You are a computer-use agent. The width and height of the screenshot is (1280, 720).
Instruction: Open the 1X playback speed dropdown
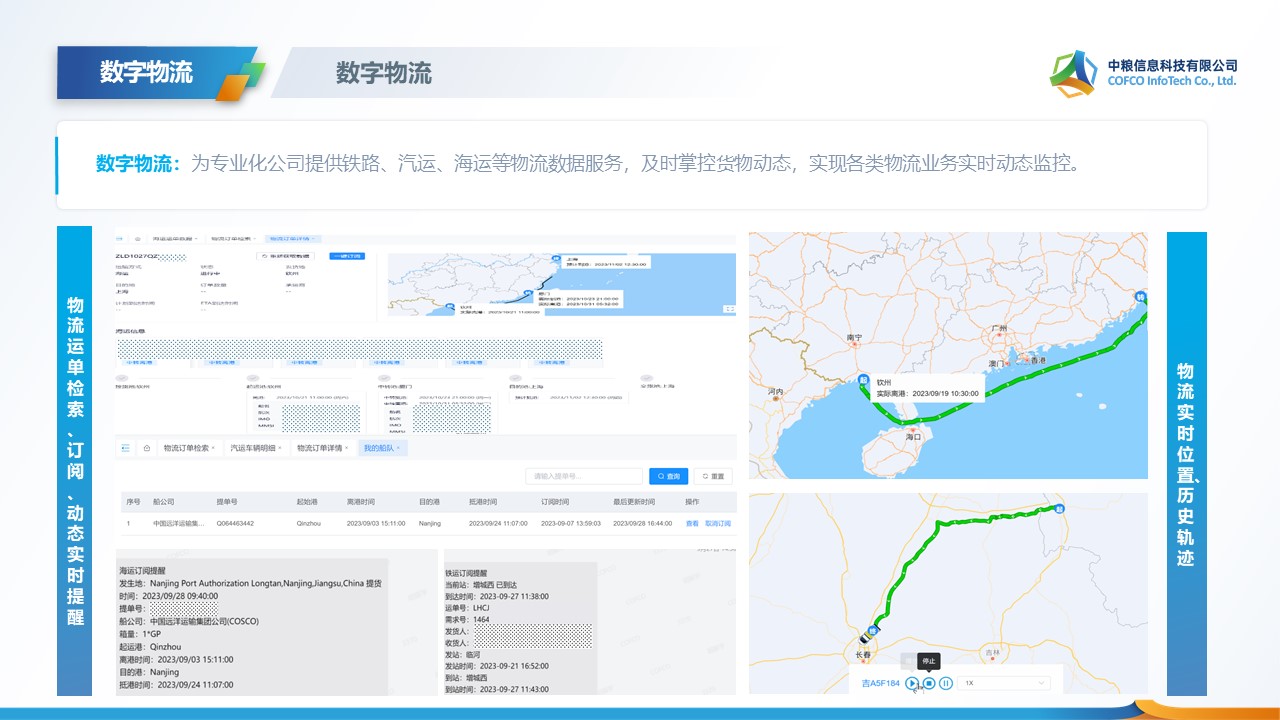coord(1003,683)
